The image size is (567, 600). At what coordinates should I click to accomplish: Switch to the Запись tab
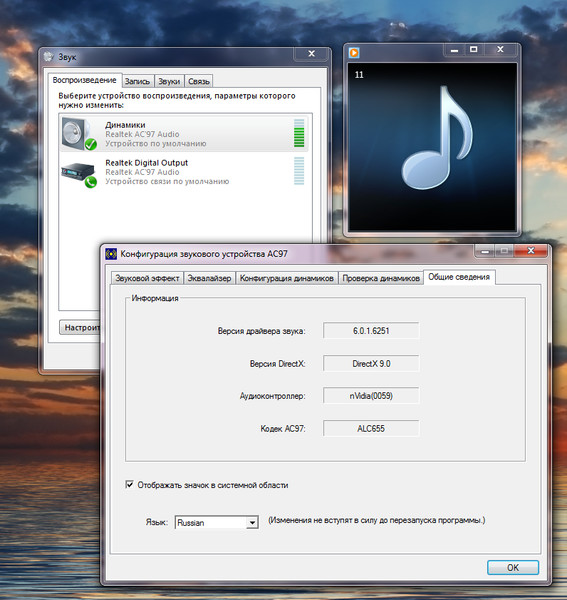tap(137, 81)
